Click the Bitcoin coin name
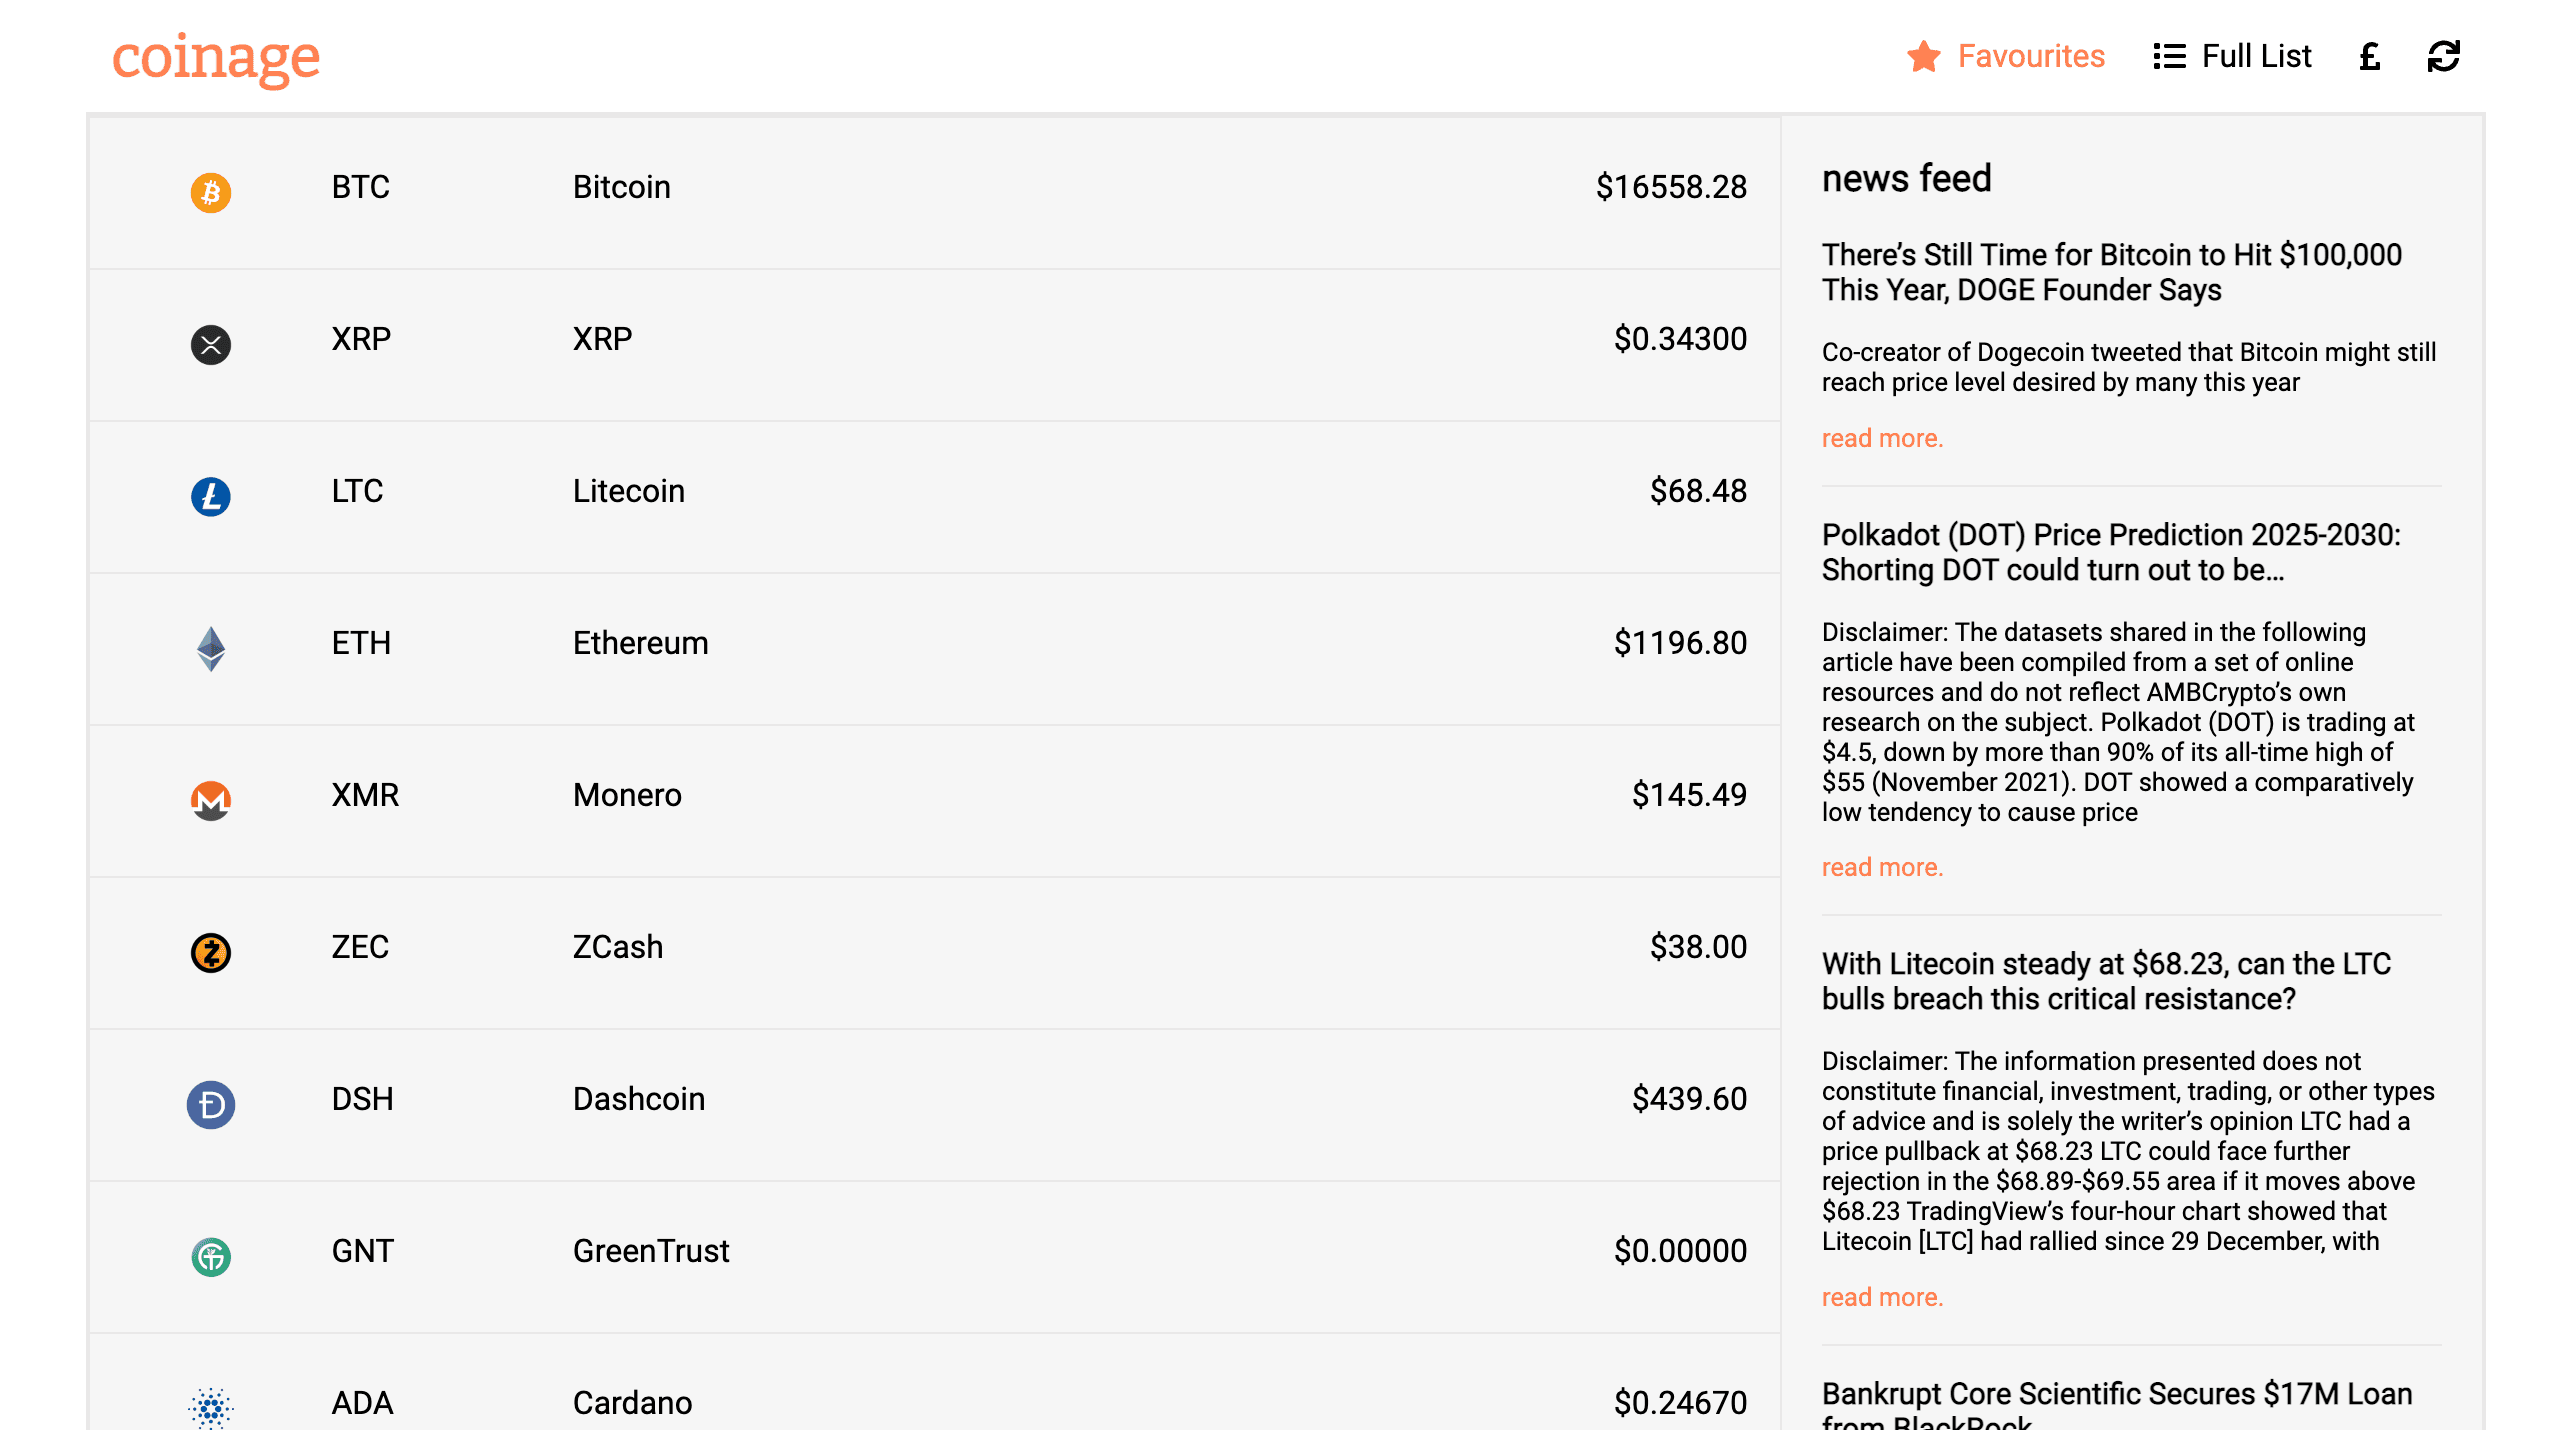The height and width of the screenshot is (1430, 2558). [621, 187]
